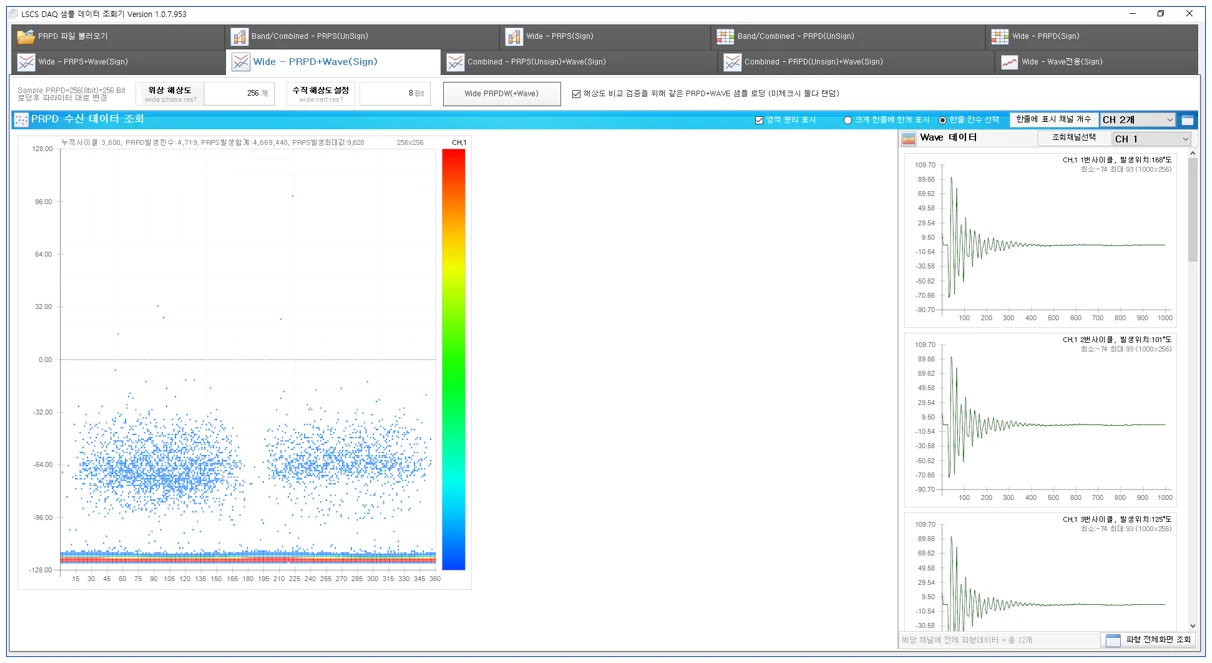Screen dimensions: 1212x663
Task: Click the Wave panel scrollbar up arrow
Action: click(1192, 154)
